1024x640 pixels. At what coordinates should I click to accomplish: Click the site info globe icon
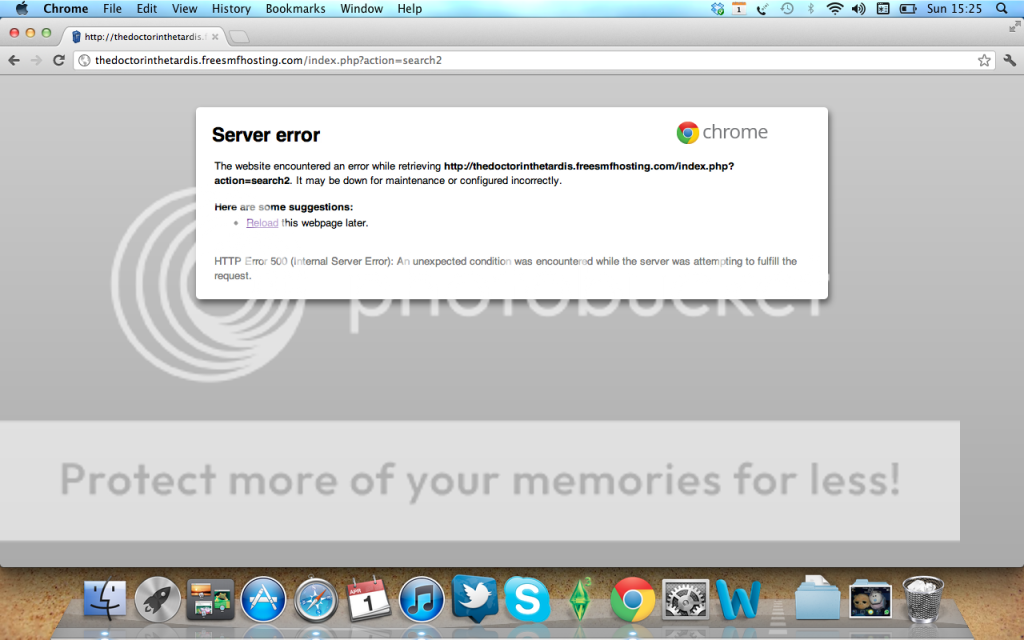pyautogui.click(x=84, y=60)
